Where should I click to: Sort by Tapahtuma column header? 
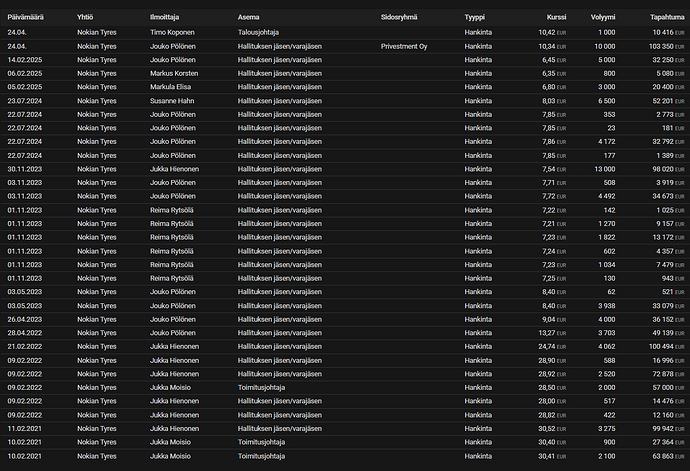pyautogui.click(x=667, y=17)
